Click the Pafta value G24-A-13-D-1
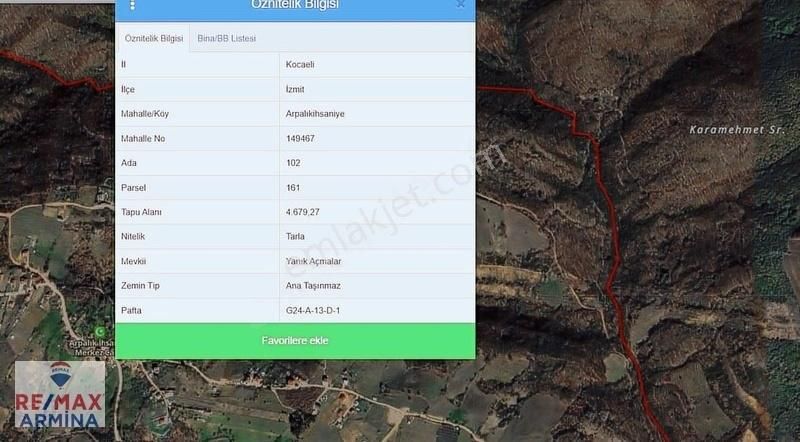Image resolution: width=800 pixels, height=442 pixels. 313,310
